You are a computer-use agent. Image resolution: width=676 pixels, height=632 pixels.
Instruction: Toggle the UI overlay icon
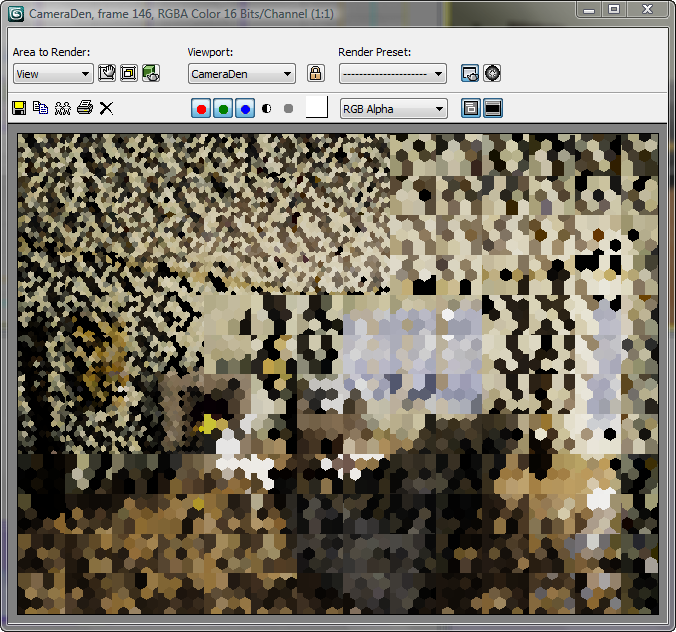(x=471, y=108)
